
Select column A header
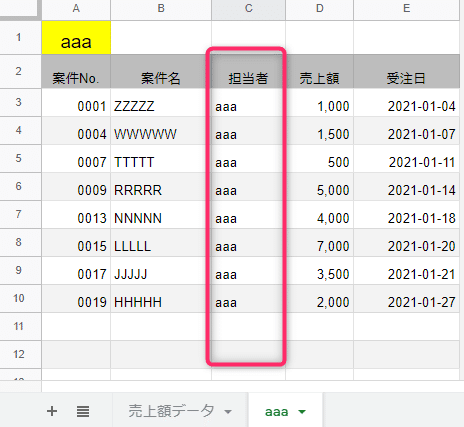[x=76, y=9]
